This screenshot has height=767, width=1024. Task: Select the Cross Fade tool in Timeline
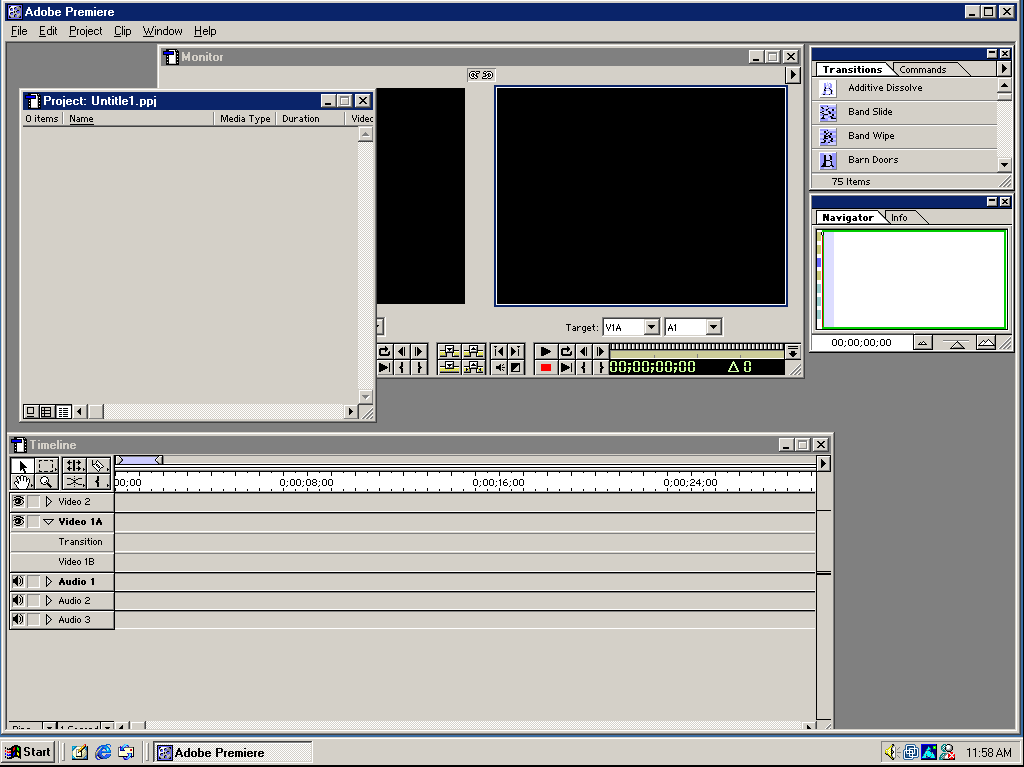pyautogui.click(x=74, y=482)
